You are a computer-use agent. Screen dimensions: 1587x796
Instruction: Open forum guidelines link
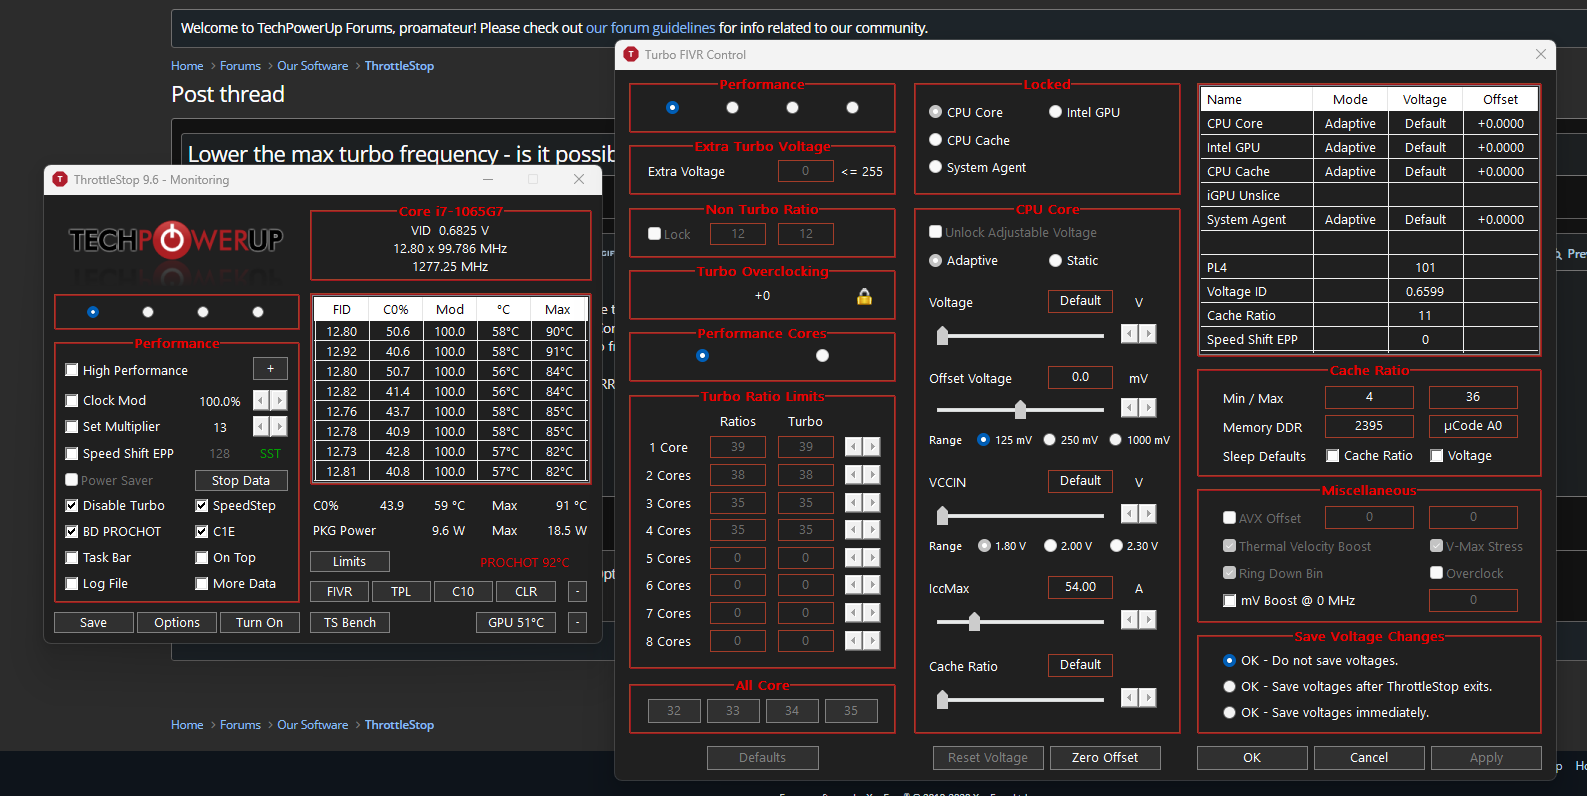click(x=650, y=28)
